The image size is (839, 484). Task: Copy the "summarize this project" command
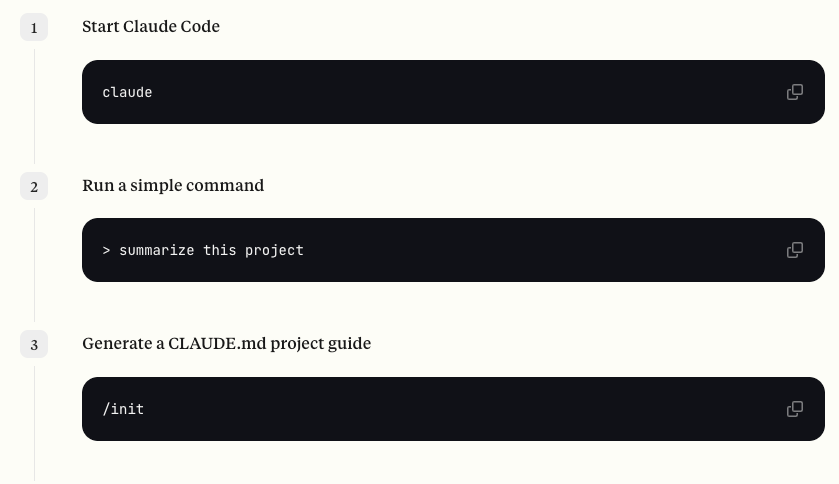(x=795, y=250)
